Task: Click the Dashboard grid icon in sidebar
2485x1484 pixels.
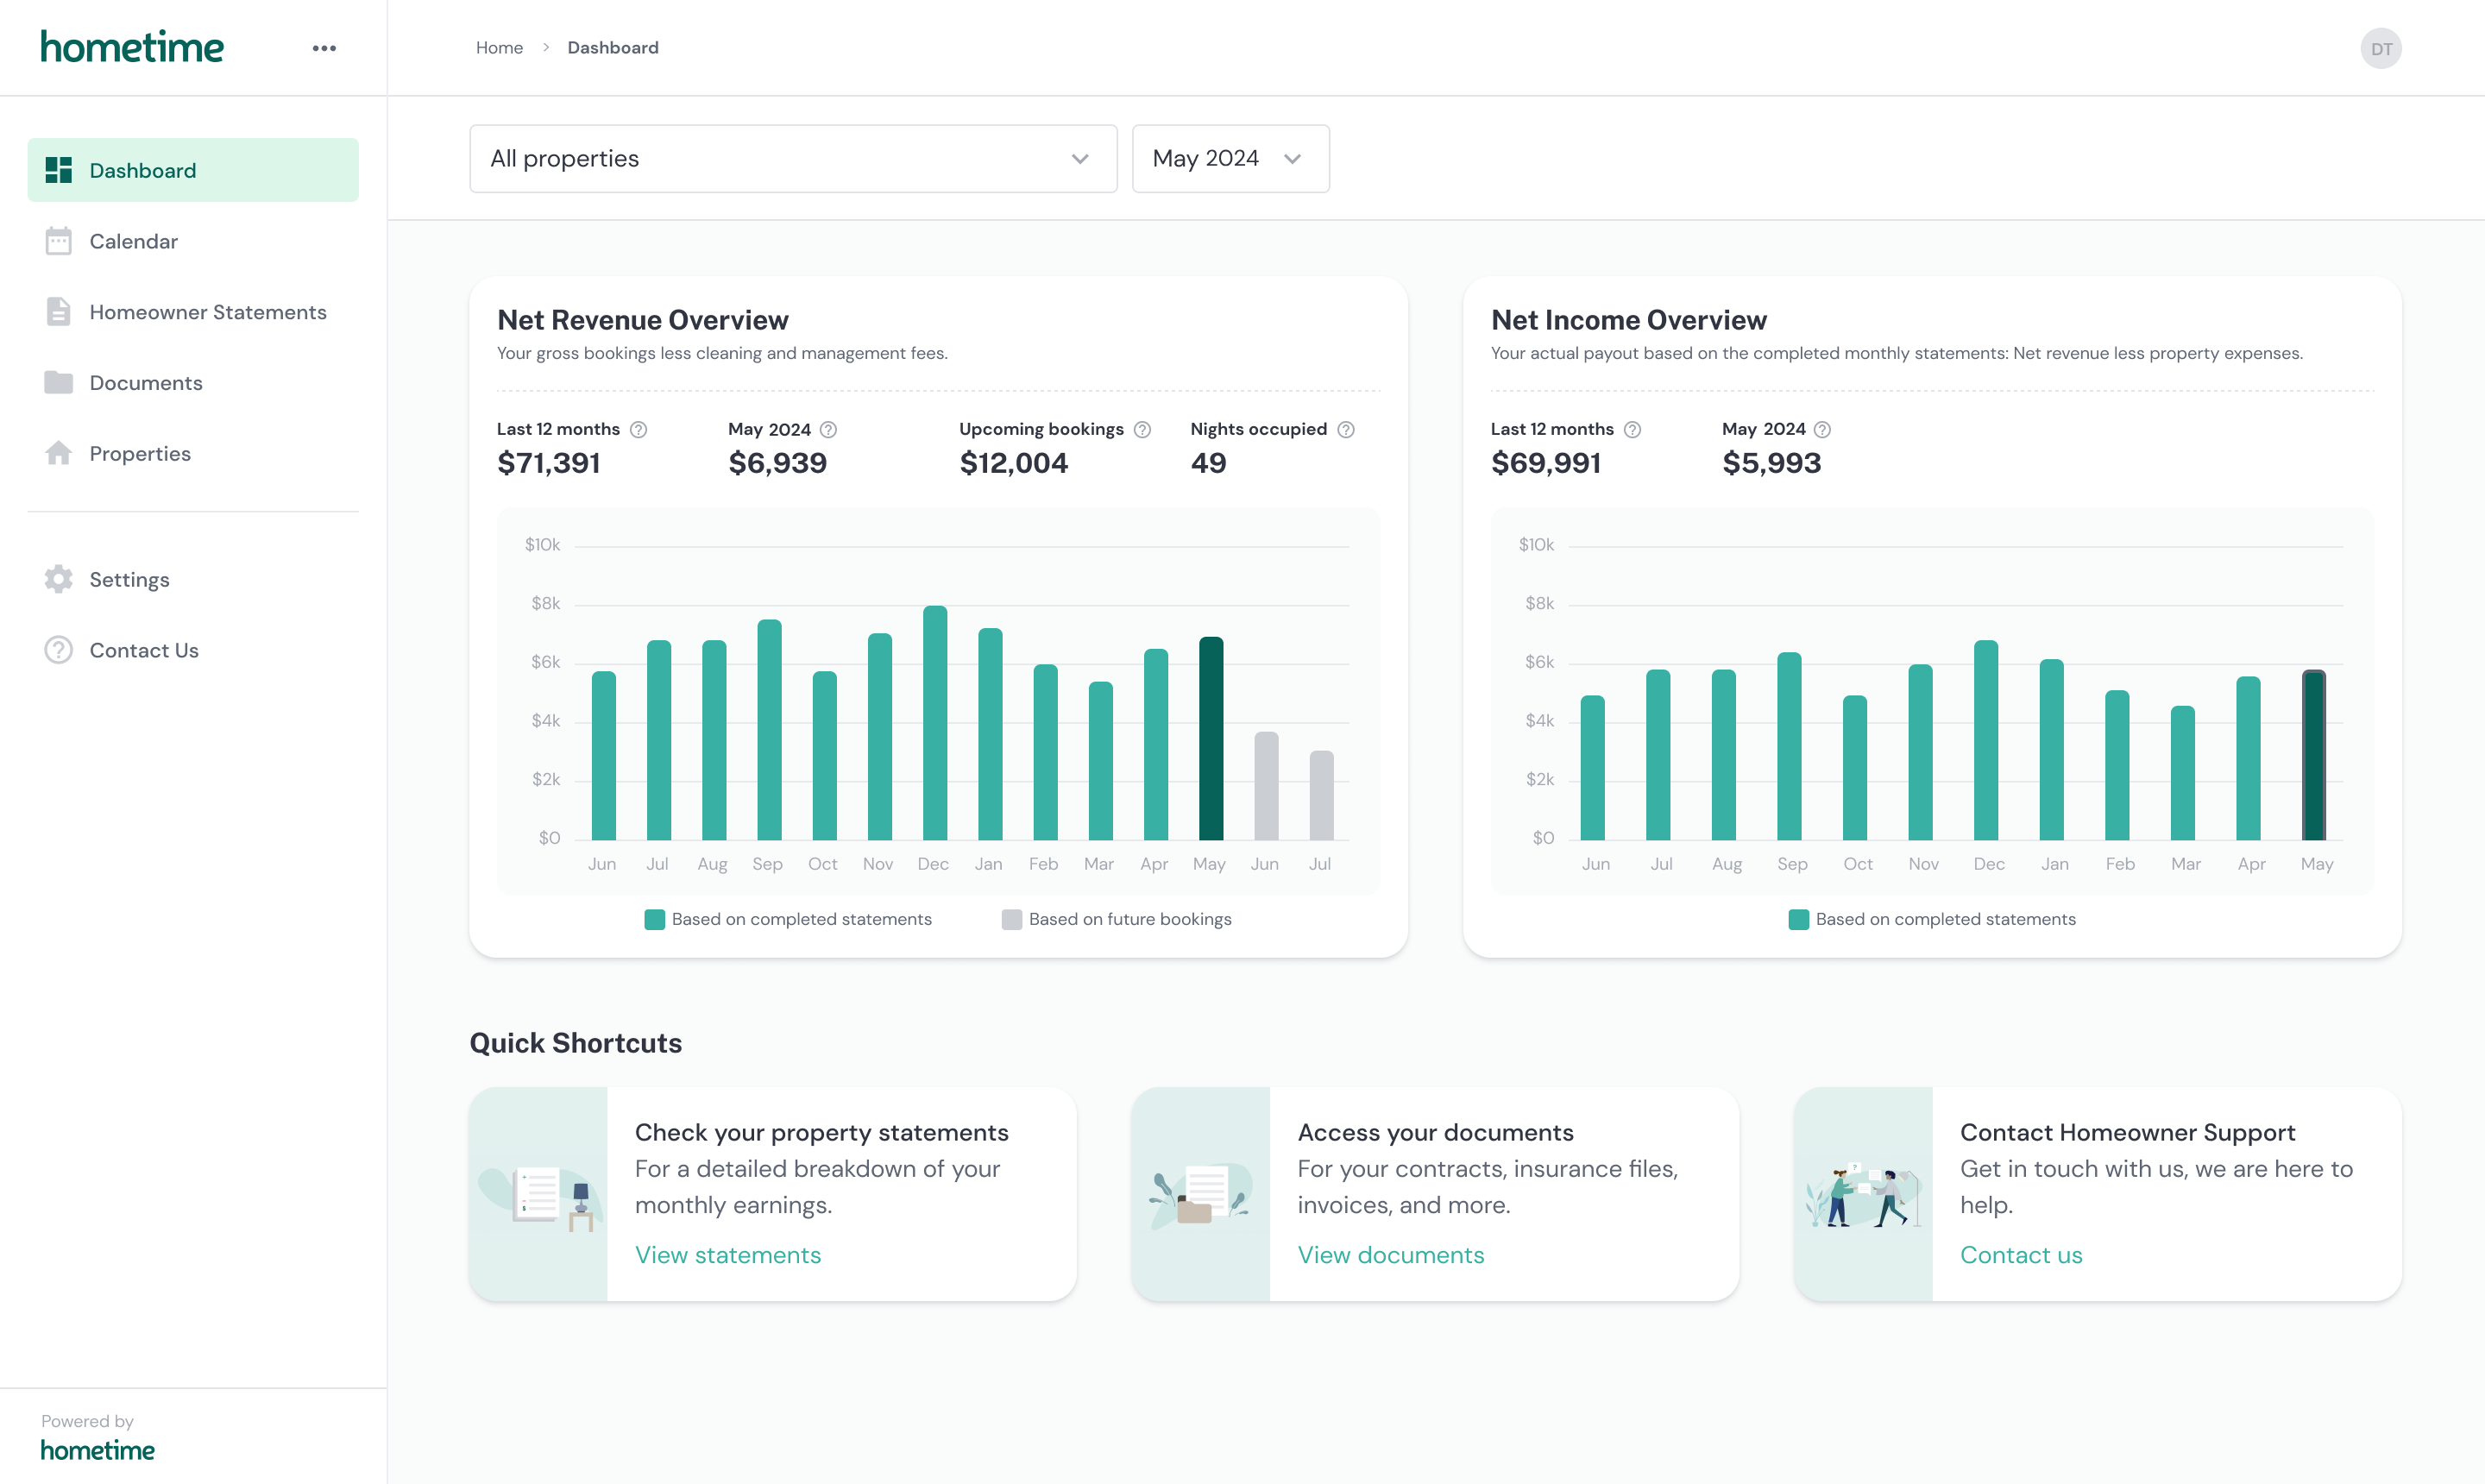Action: pos(59,170)
